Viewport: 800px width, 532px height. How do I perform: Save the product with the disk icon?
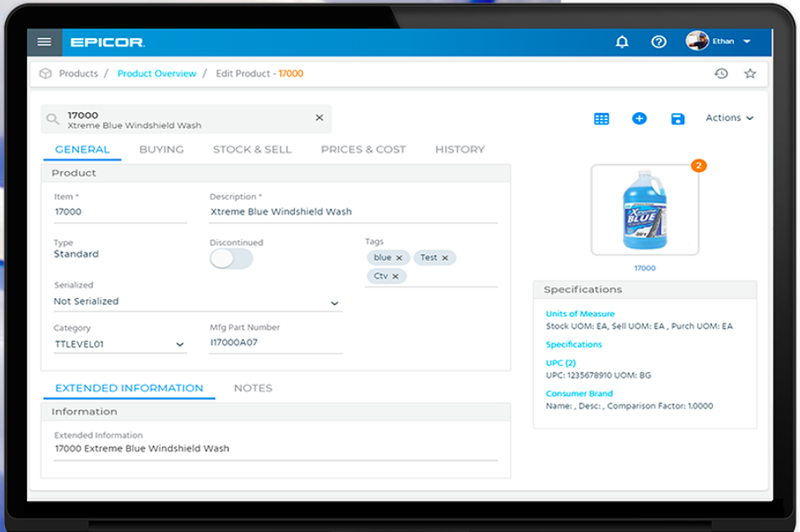click(x=678, y=119)
